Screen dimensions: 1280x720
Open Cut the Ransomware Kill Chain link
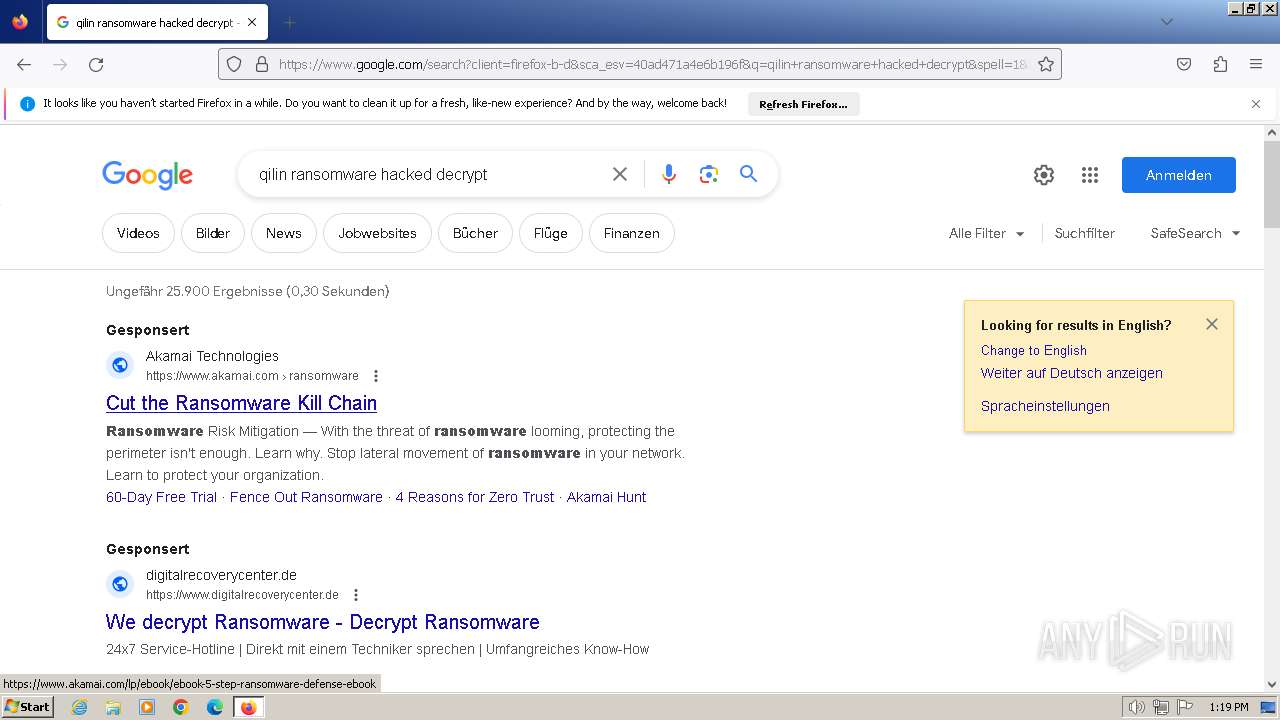tap(241, 403)
